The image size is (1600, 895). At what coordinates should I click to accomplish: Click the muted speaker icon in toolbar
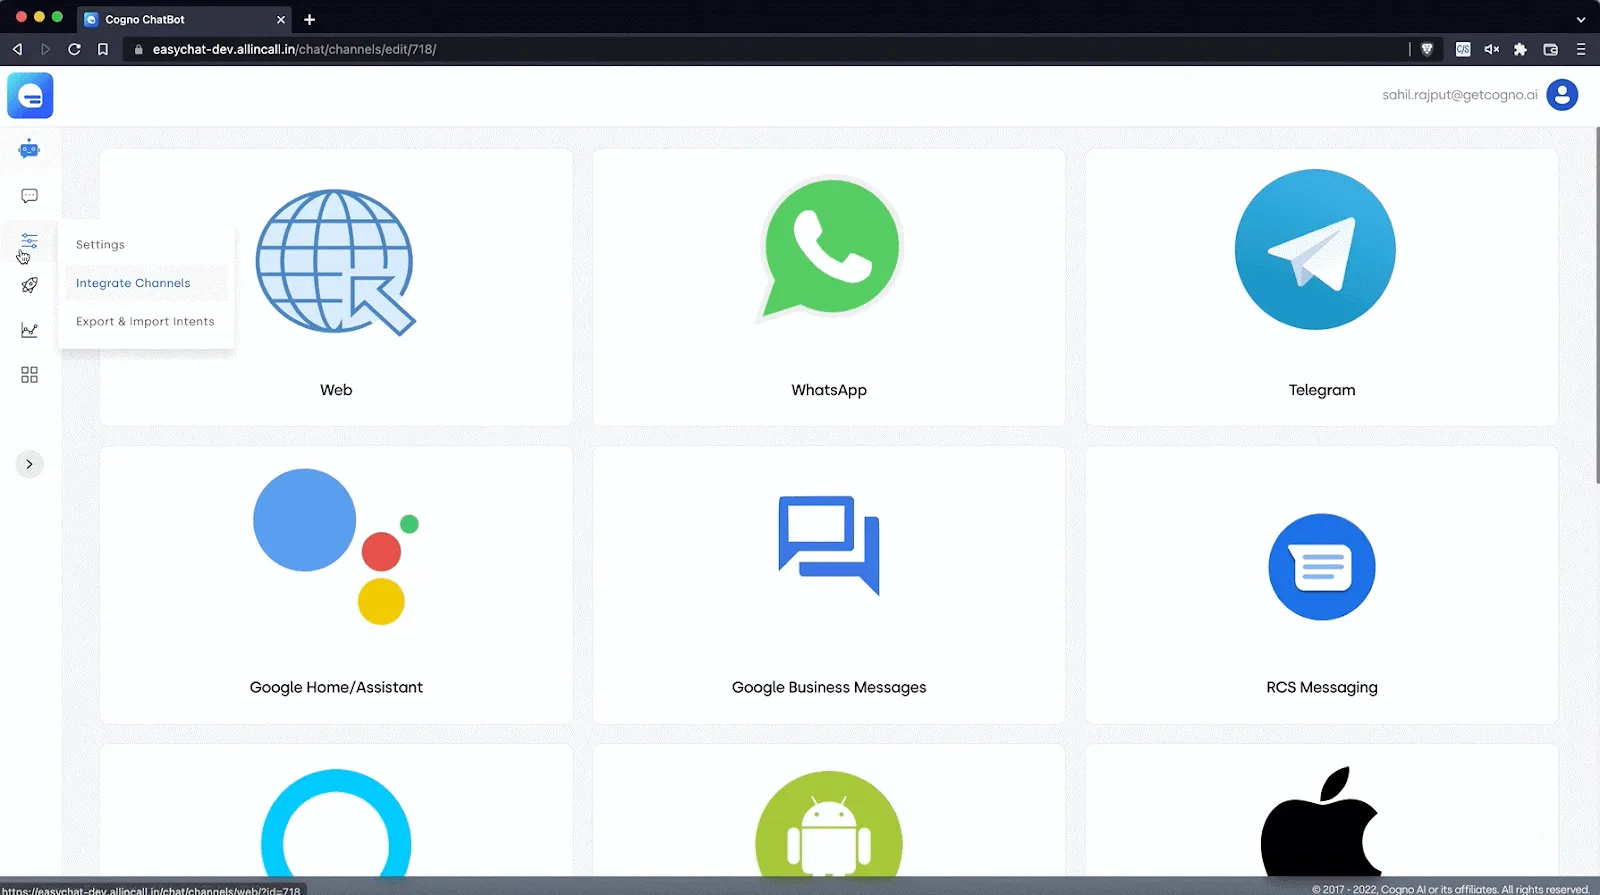tap(1491, 49)
